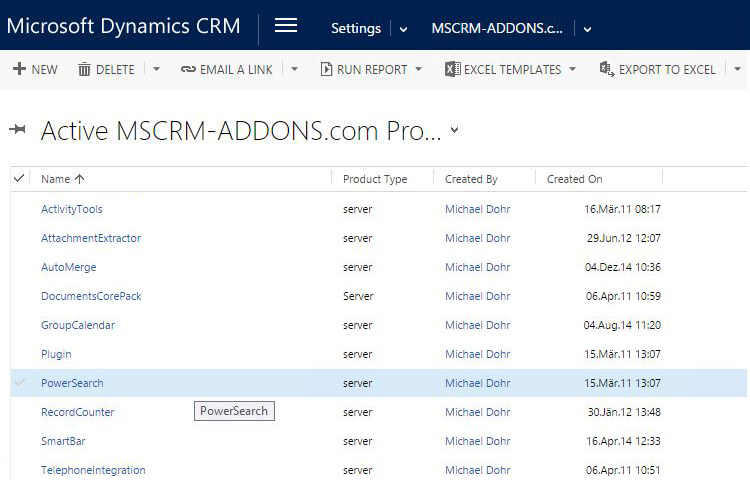Click the sort ascending arrow beside Name

(79, 179)
